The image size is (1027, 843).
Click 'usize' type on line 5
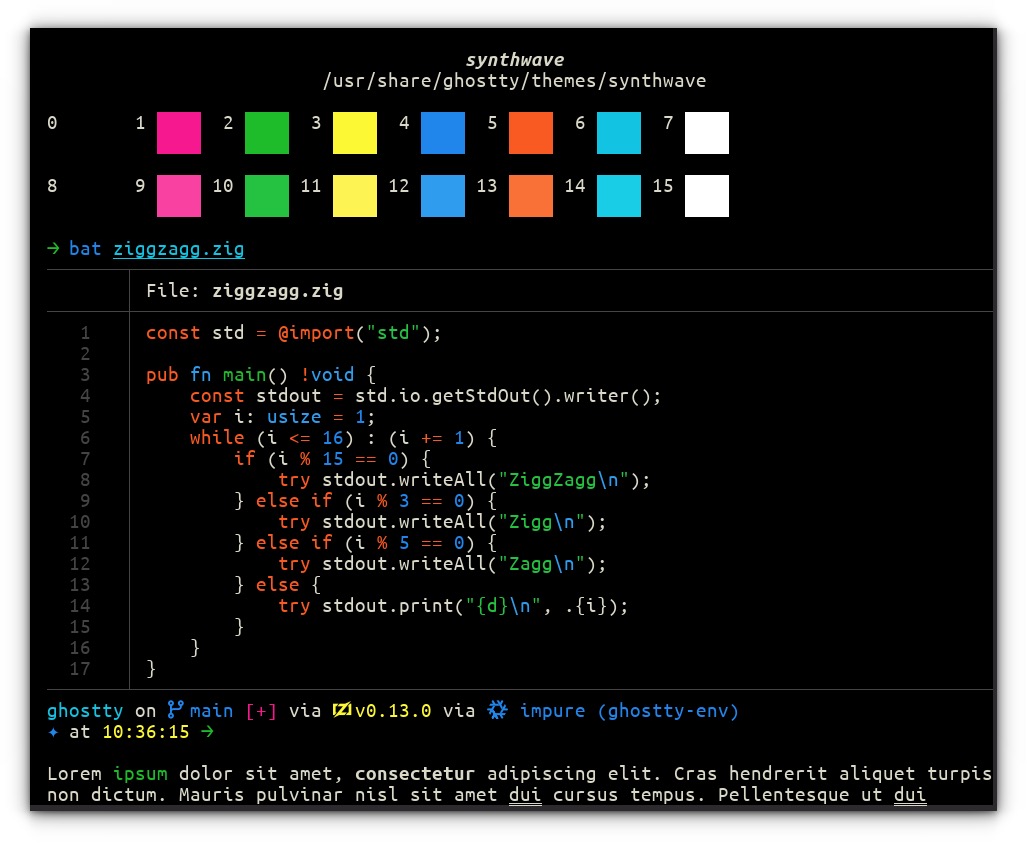[294, 417]
